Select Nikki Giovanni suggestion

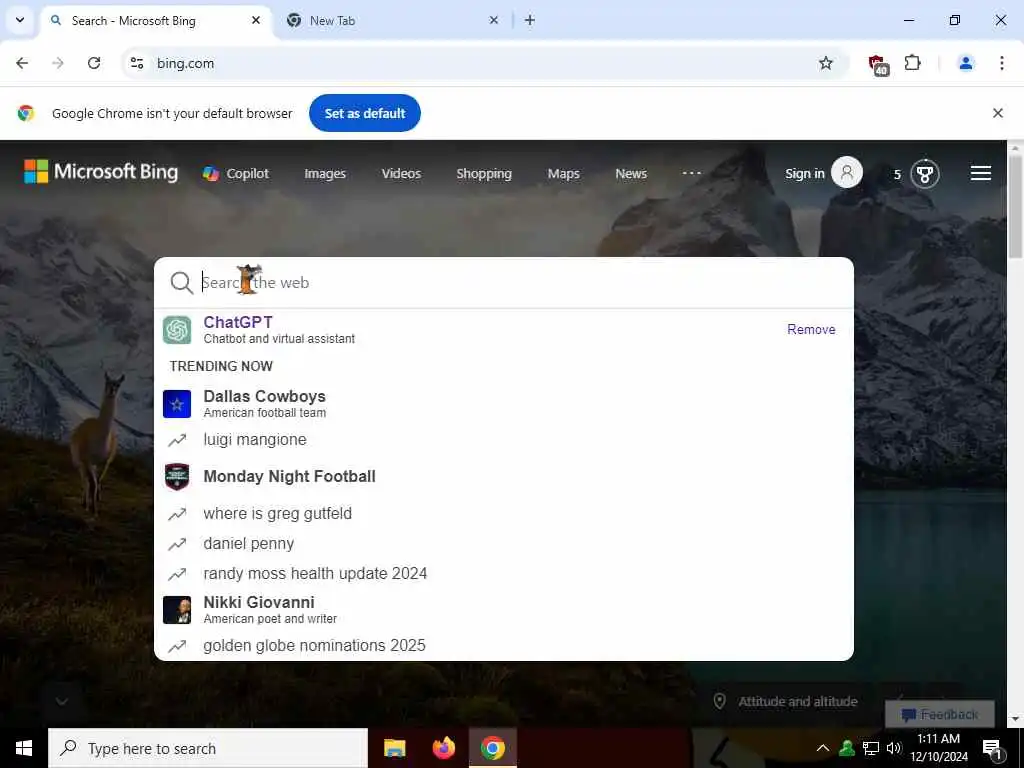tap(504, 609)
